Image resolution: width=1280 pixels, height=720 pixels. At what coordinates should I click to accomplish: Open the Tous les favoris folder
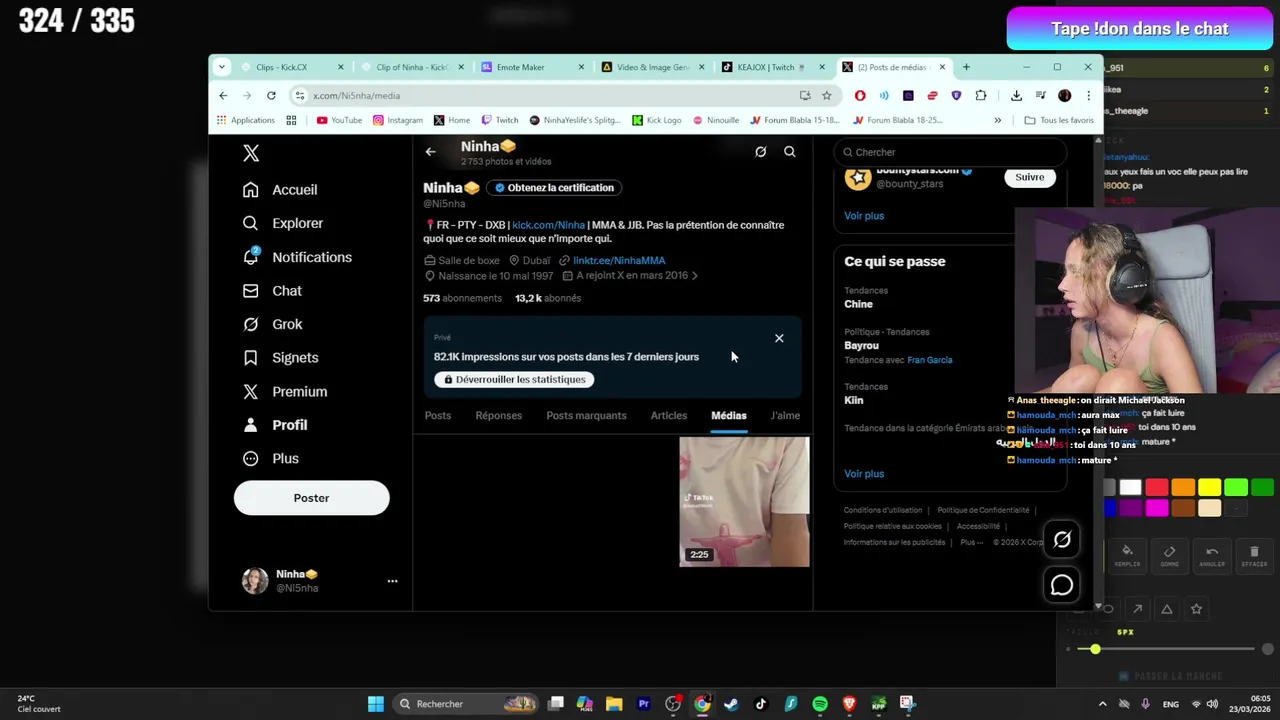point(1059,120)
